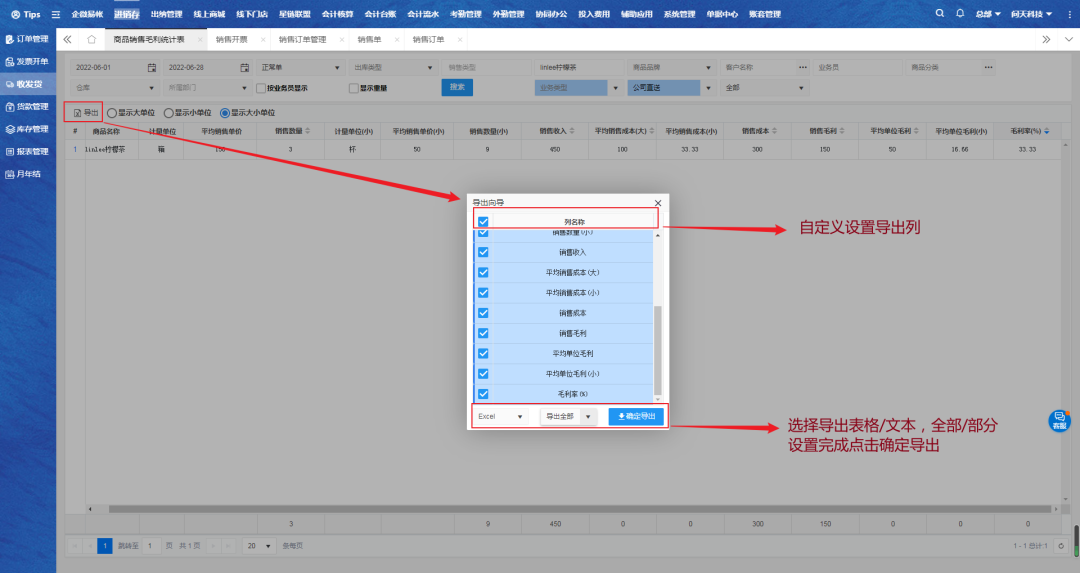Click the hamburger menu icon beside Tips
The image size is (1080, 573).
pos(55,15)
